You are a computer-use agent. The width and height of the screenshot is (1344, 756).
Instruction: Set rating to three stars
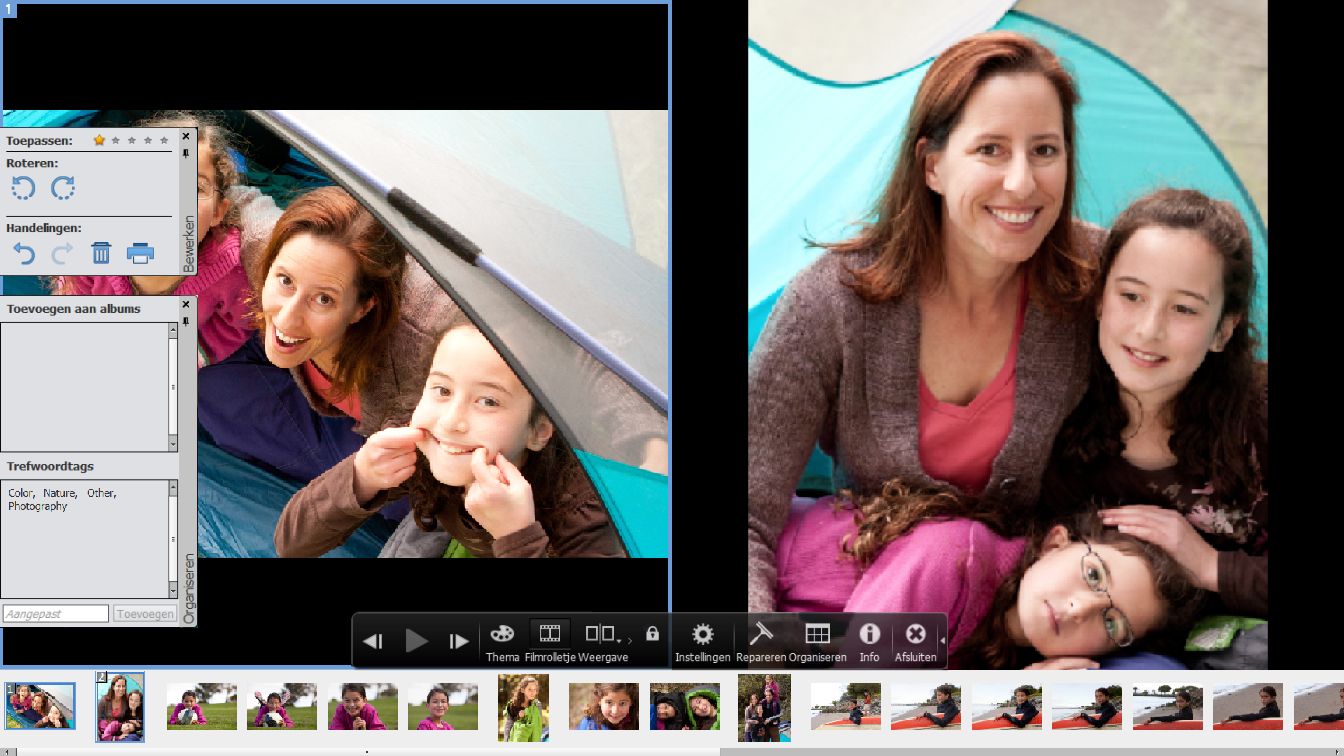[132, 140]
